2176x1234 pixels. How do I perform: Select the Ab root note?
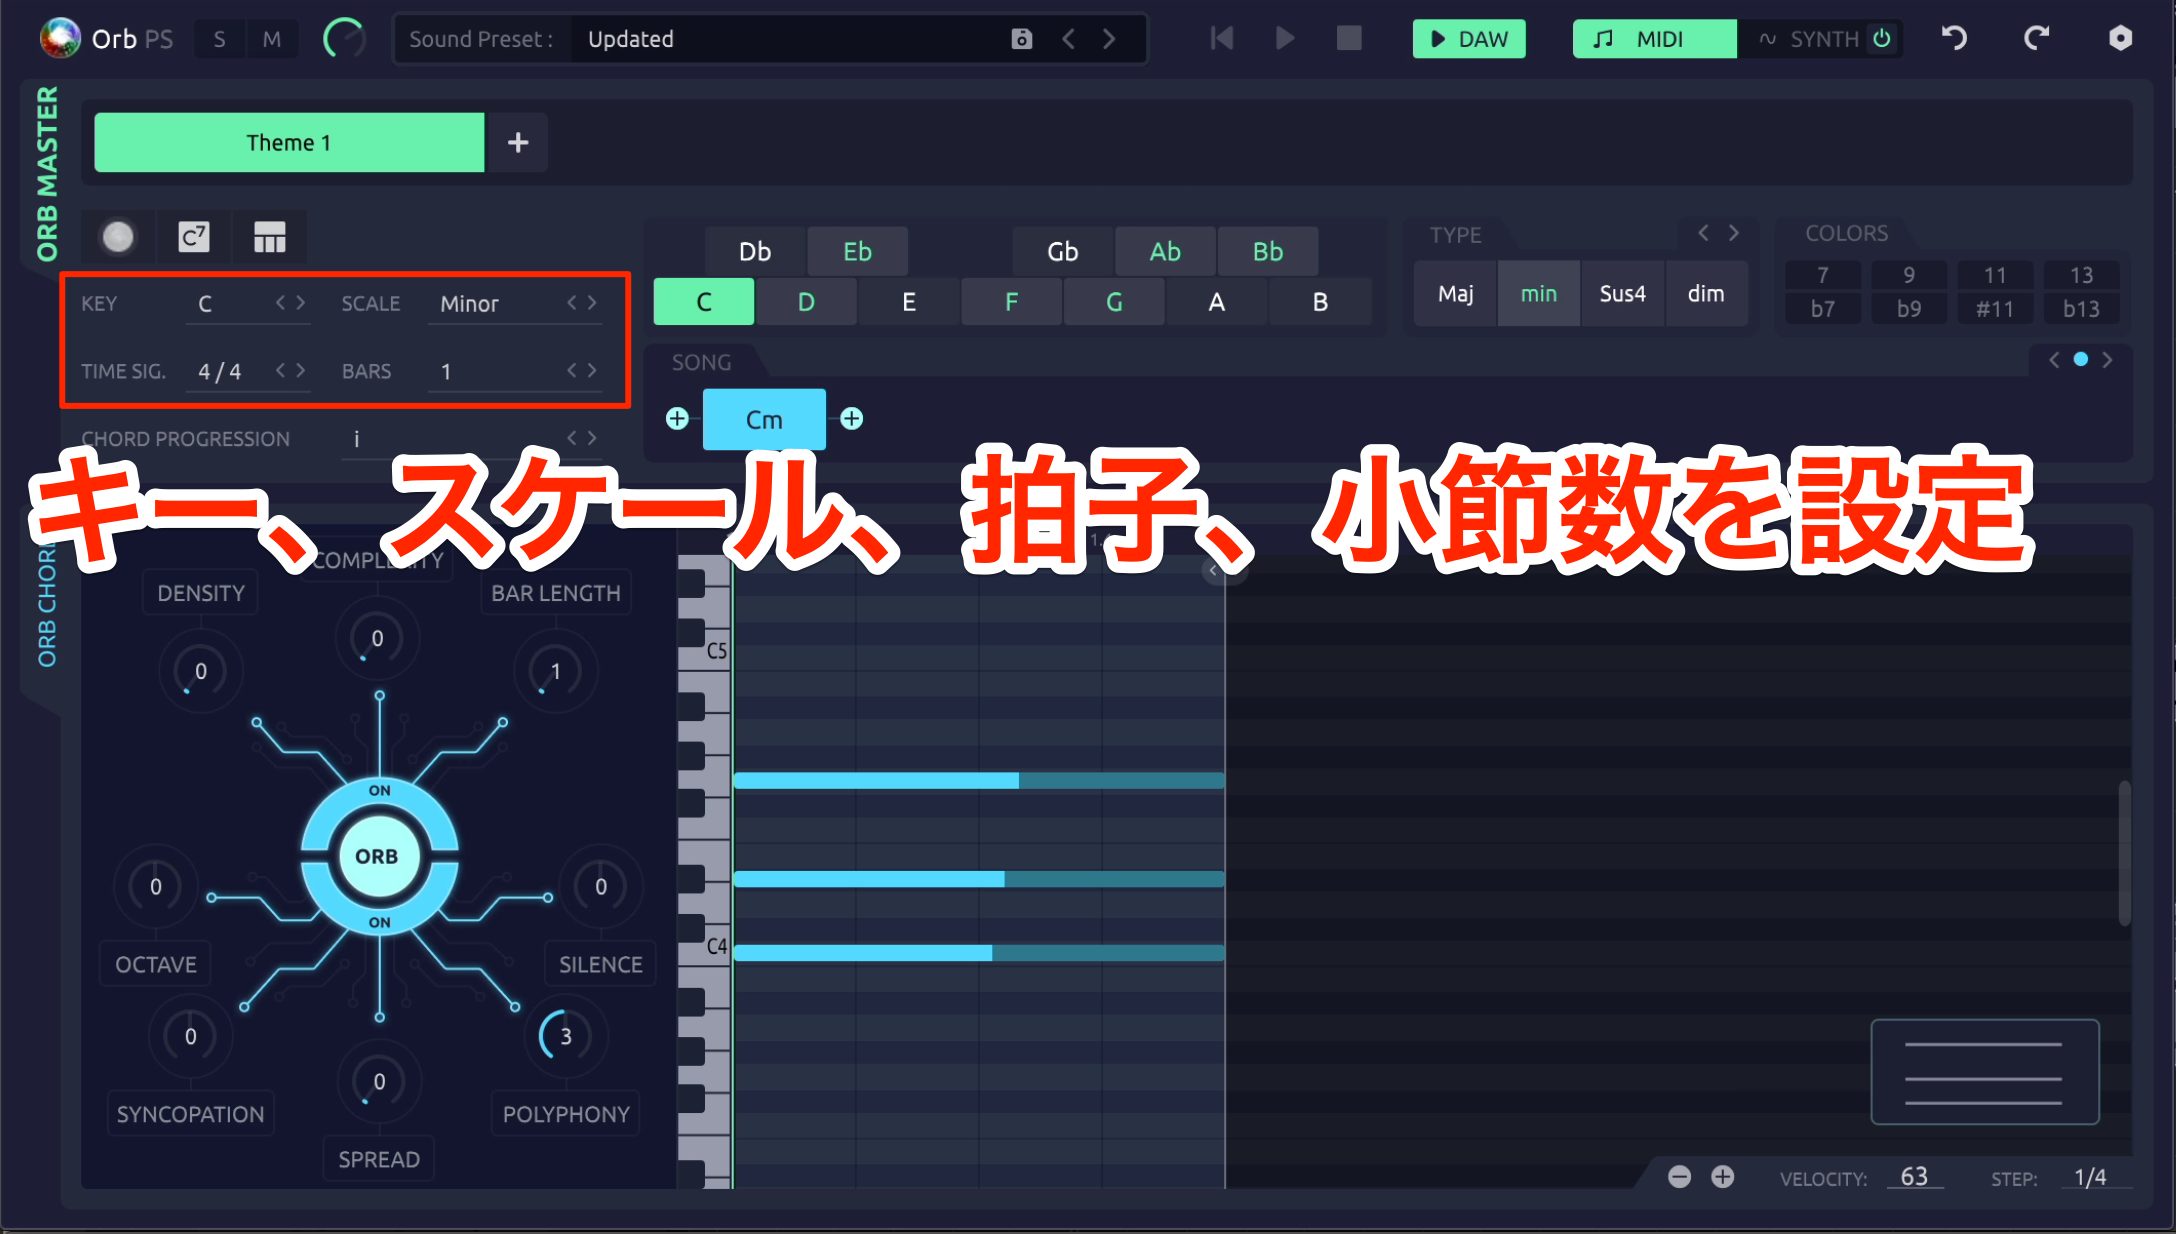click(1165, 252)
